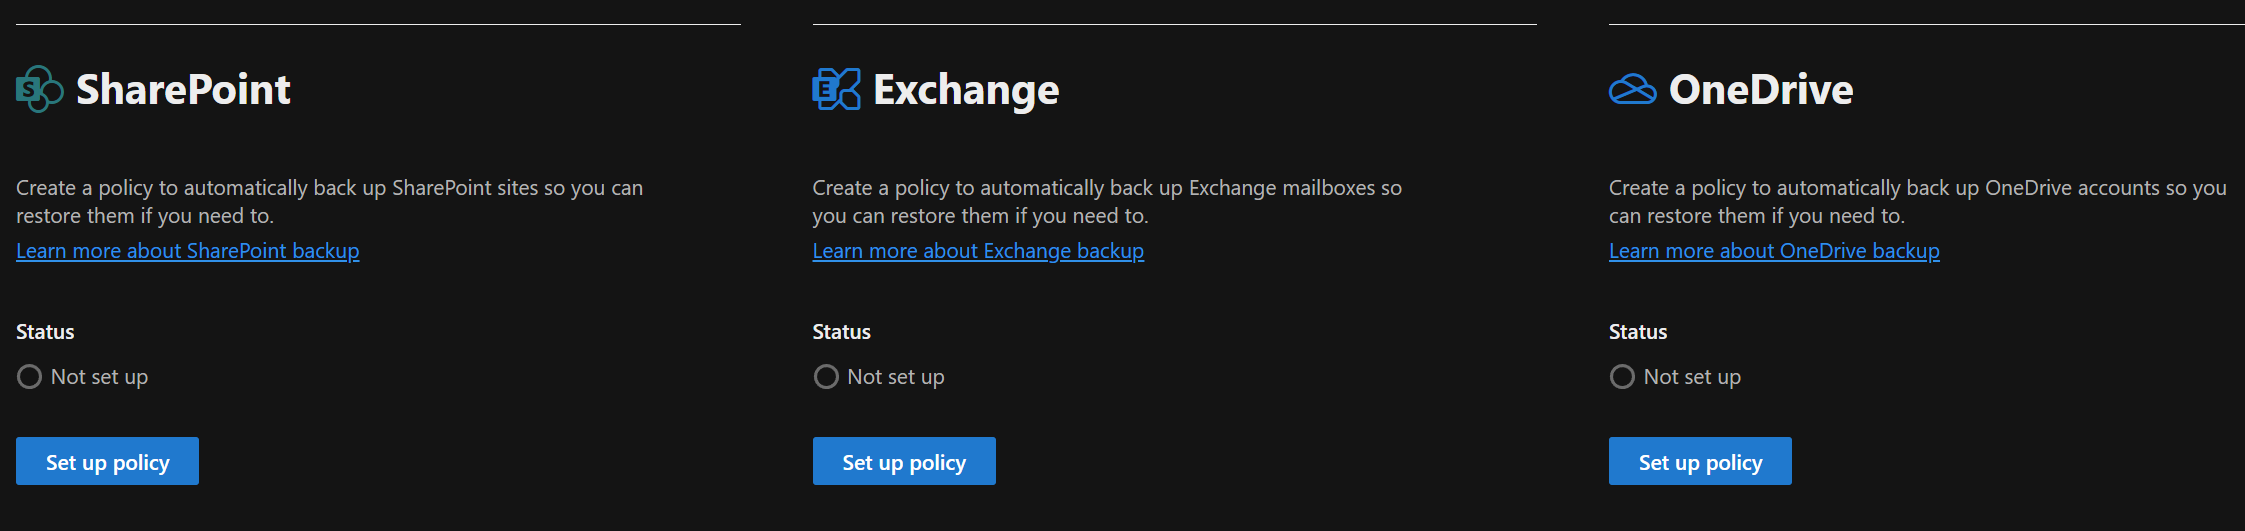Click the Status label under Exchange
The width and height of the screenshot is (2245, 531).
(x=841, y=332)
